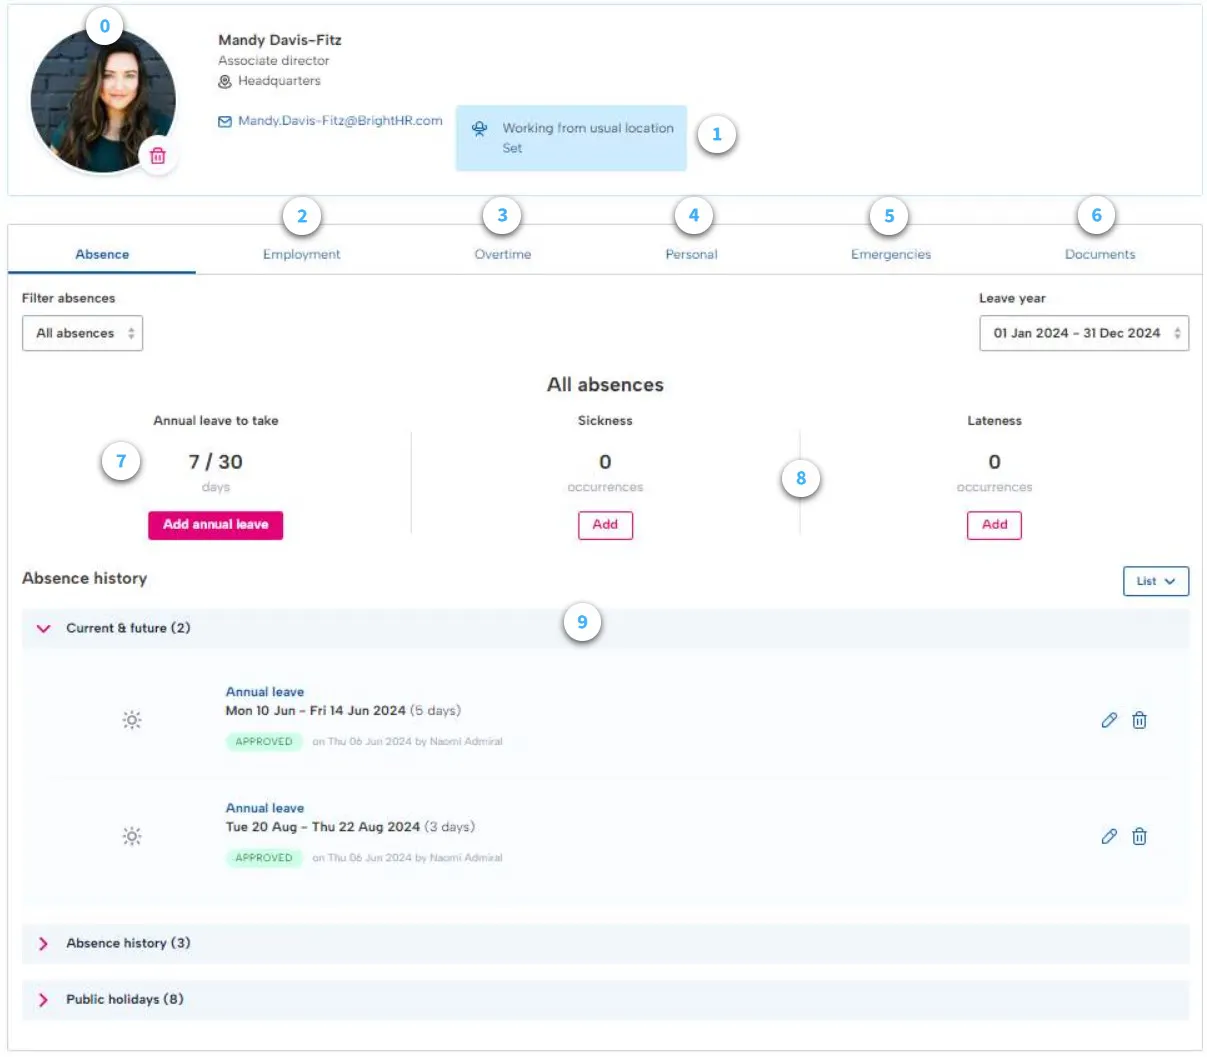The width and height of the screenshot is (1207, 1057).
Task: Click Set under Working from usual location
Action: point(512,148)
